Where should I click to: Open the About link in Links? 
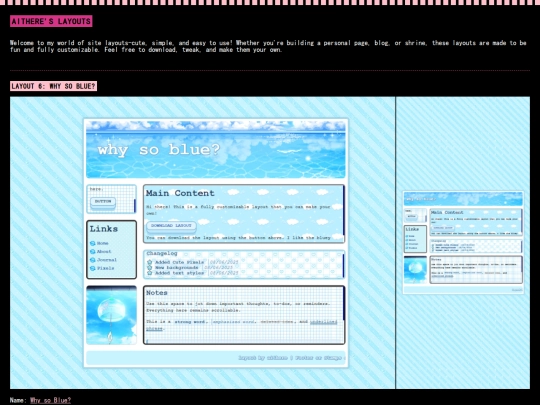point(104,251)
